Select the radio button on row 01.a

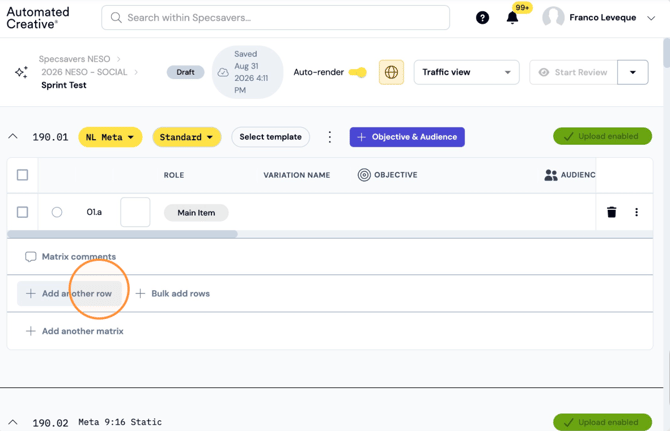pos(57,212)
